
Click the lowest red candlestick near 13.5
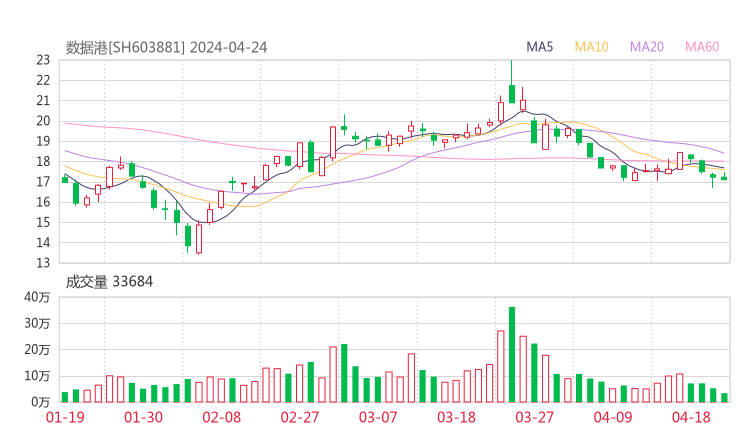199,239
